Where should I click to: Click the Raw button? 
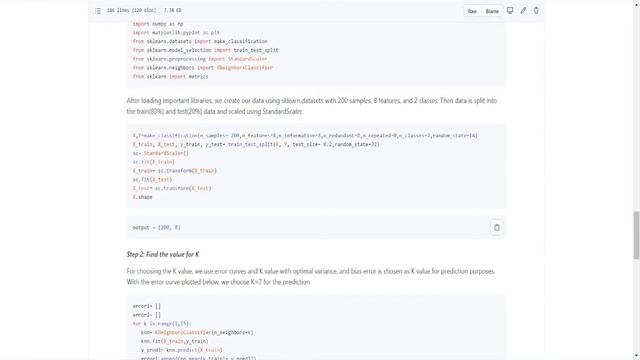472,11
